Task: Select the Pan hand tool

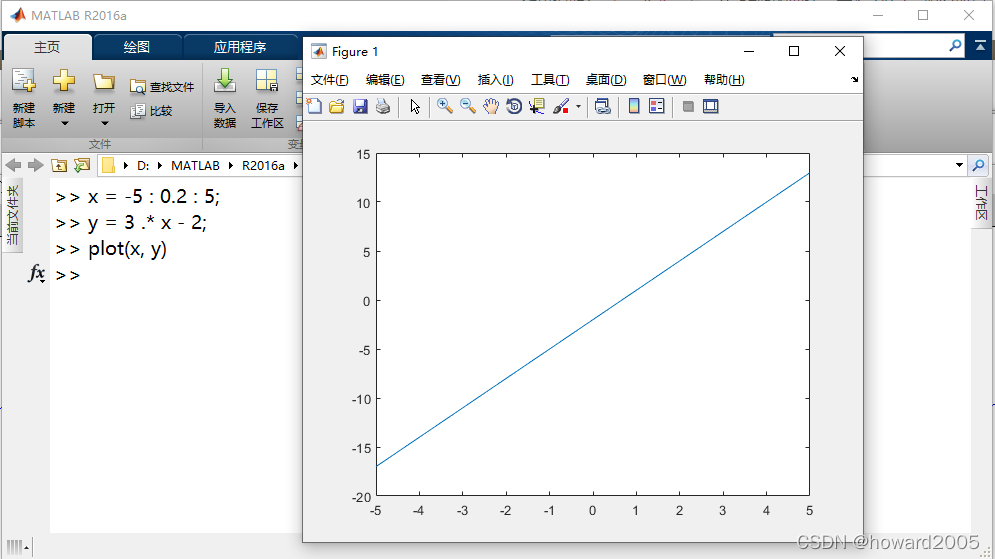Action: (491, 106)
